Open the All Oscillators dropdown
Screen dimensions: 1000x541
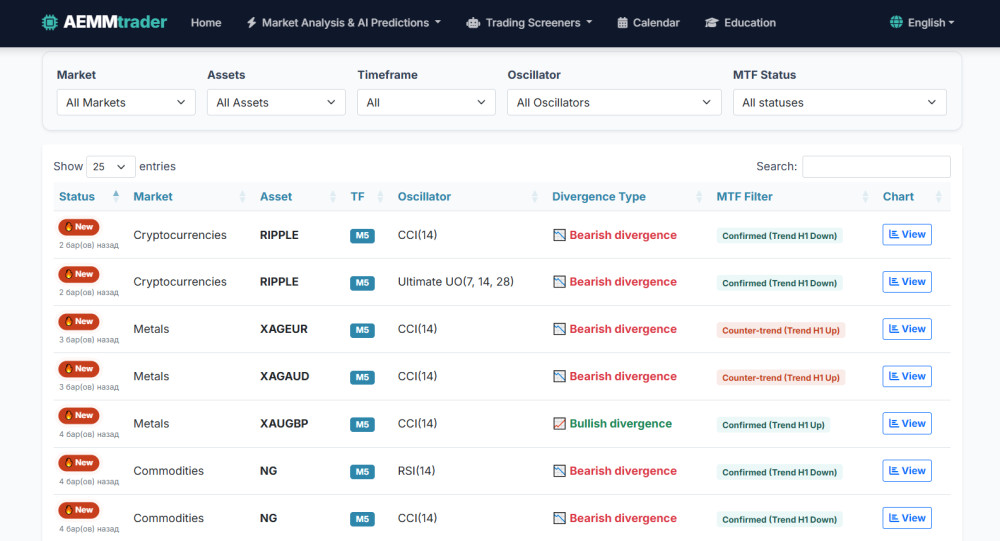614,103
